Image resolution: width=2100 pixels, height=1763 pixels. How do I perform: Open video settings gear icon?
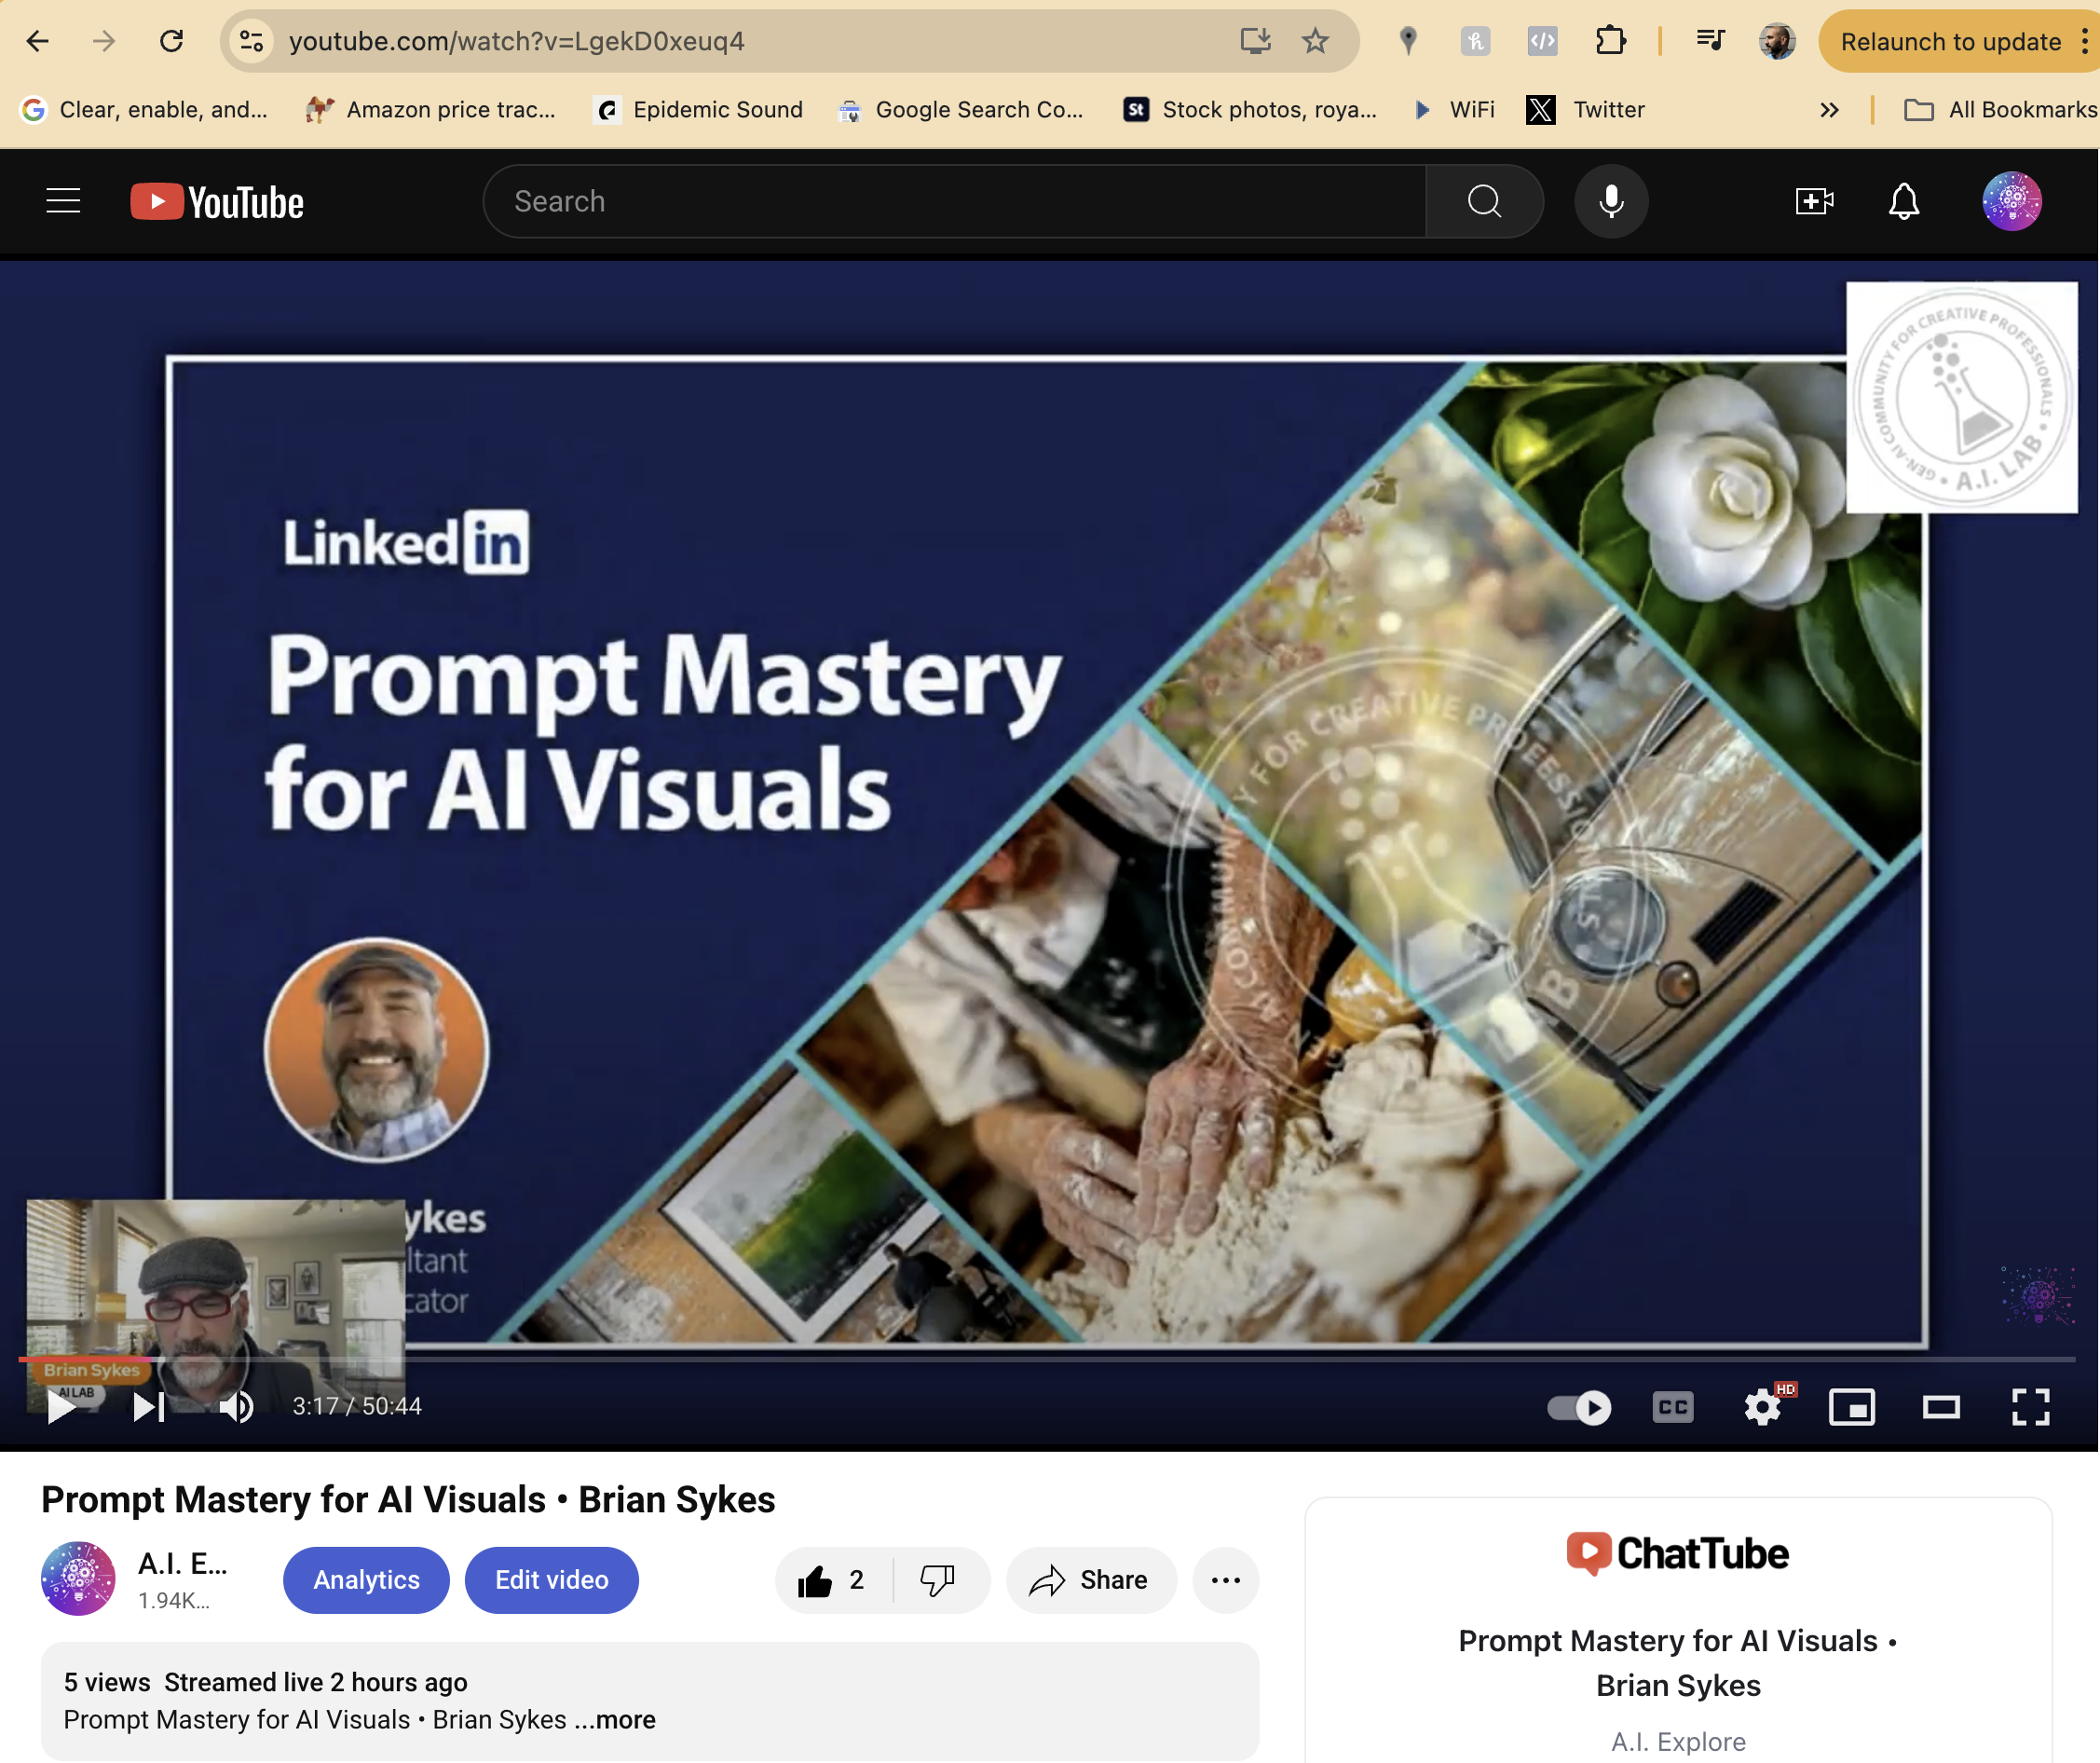[x=1762, y=1407]
